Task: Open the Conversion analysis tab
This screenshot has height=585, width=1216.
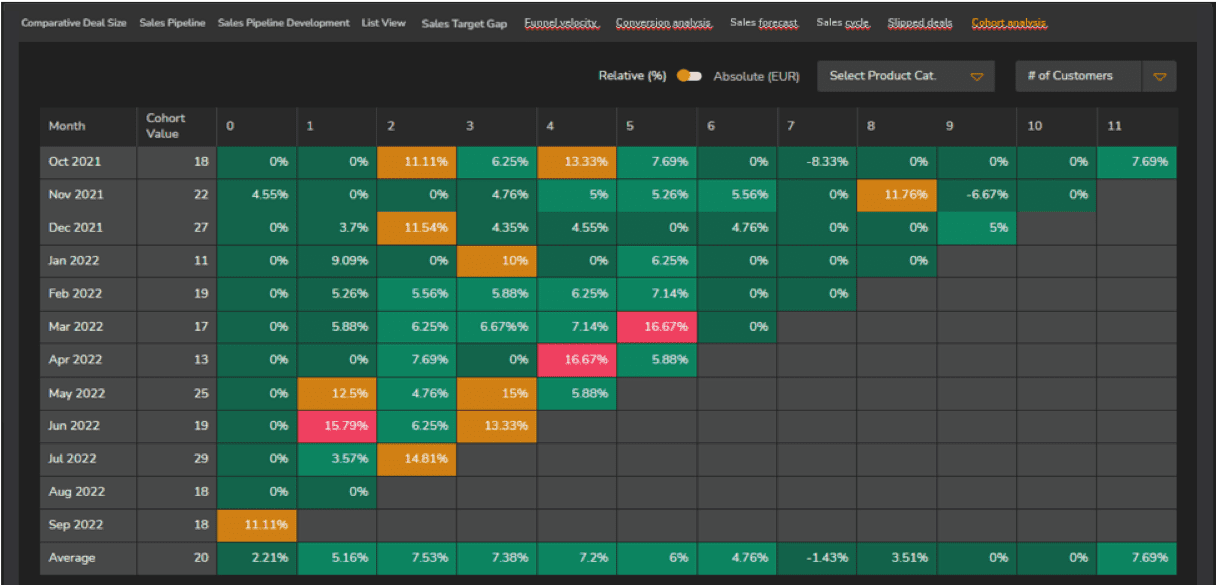Action: (663, 23)
